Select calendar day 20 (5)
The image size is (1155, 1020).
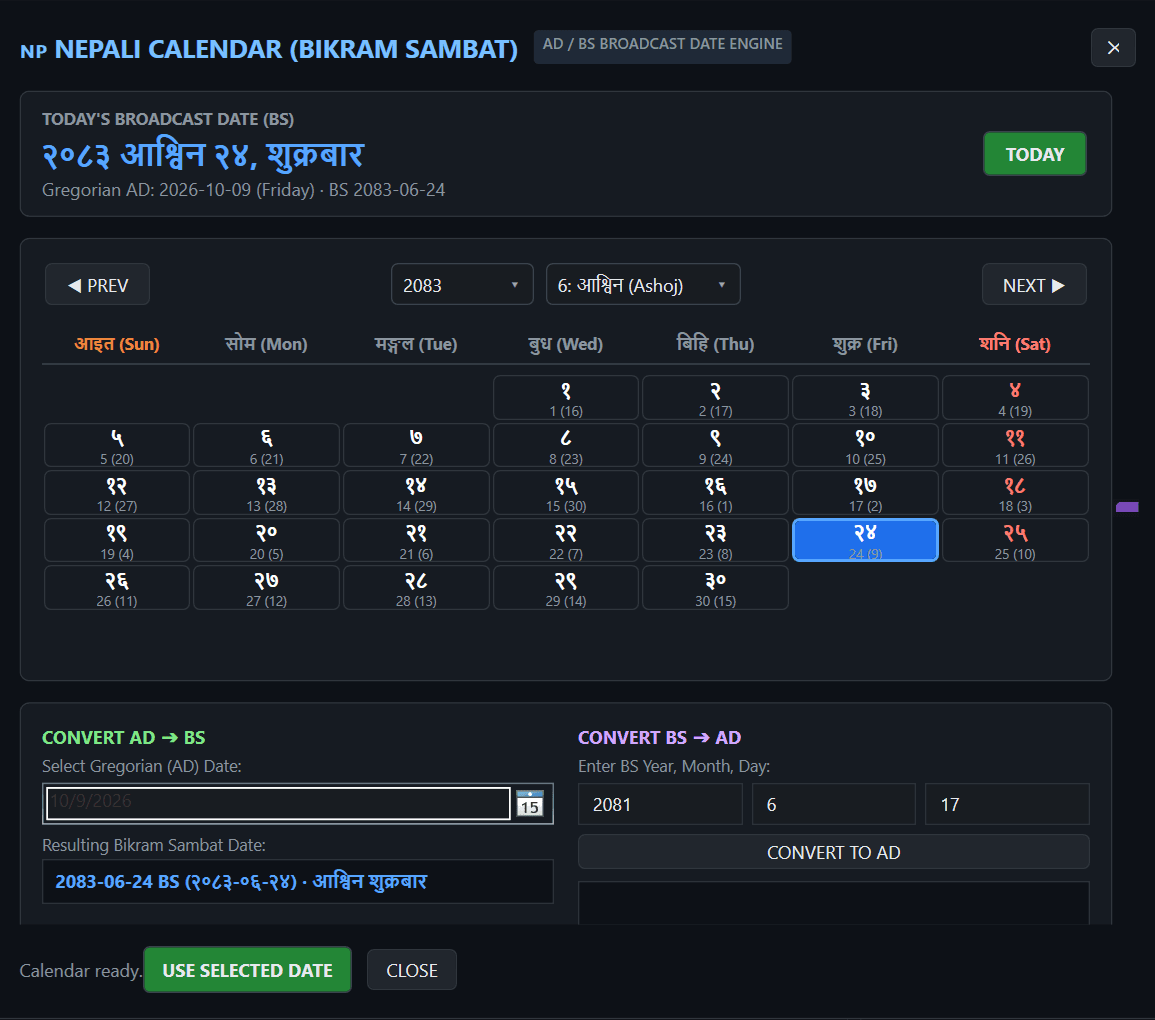[x=267, y=541]
